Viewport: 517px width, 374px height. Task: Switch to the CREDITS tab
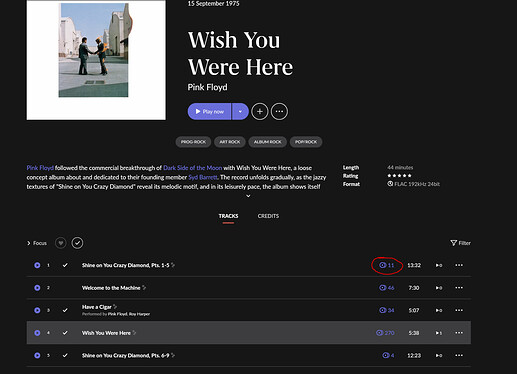pyautogui.click(x=268, y=216)
